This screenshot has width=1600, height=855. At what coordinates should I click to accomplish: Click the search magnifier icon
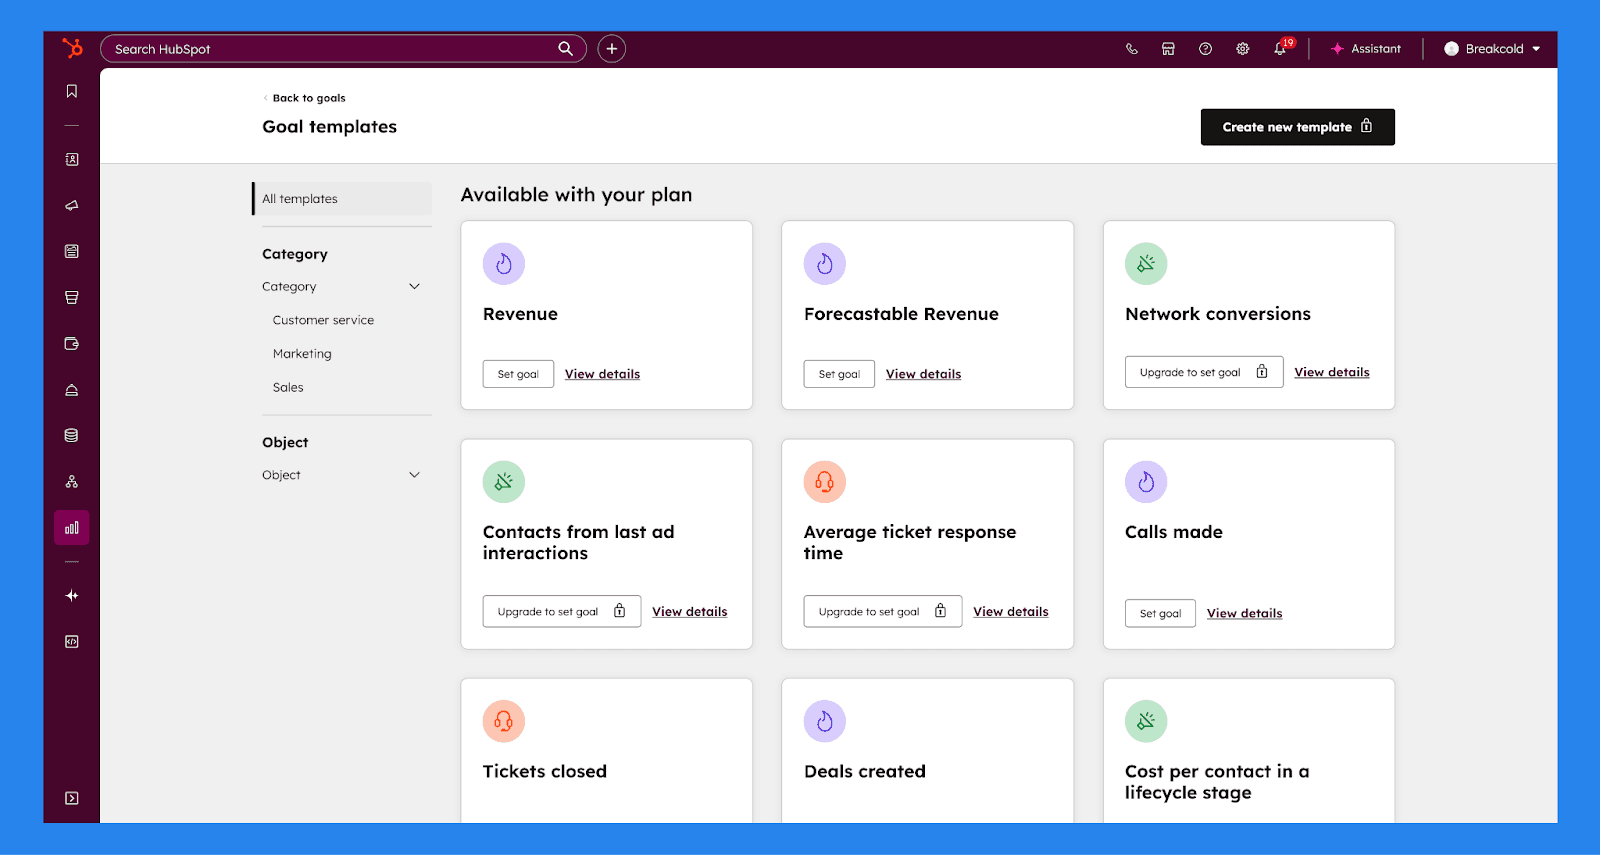pos(565,48)
